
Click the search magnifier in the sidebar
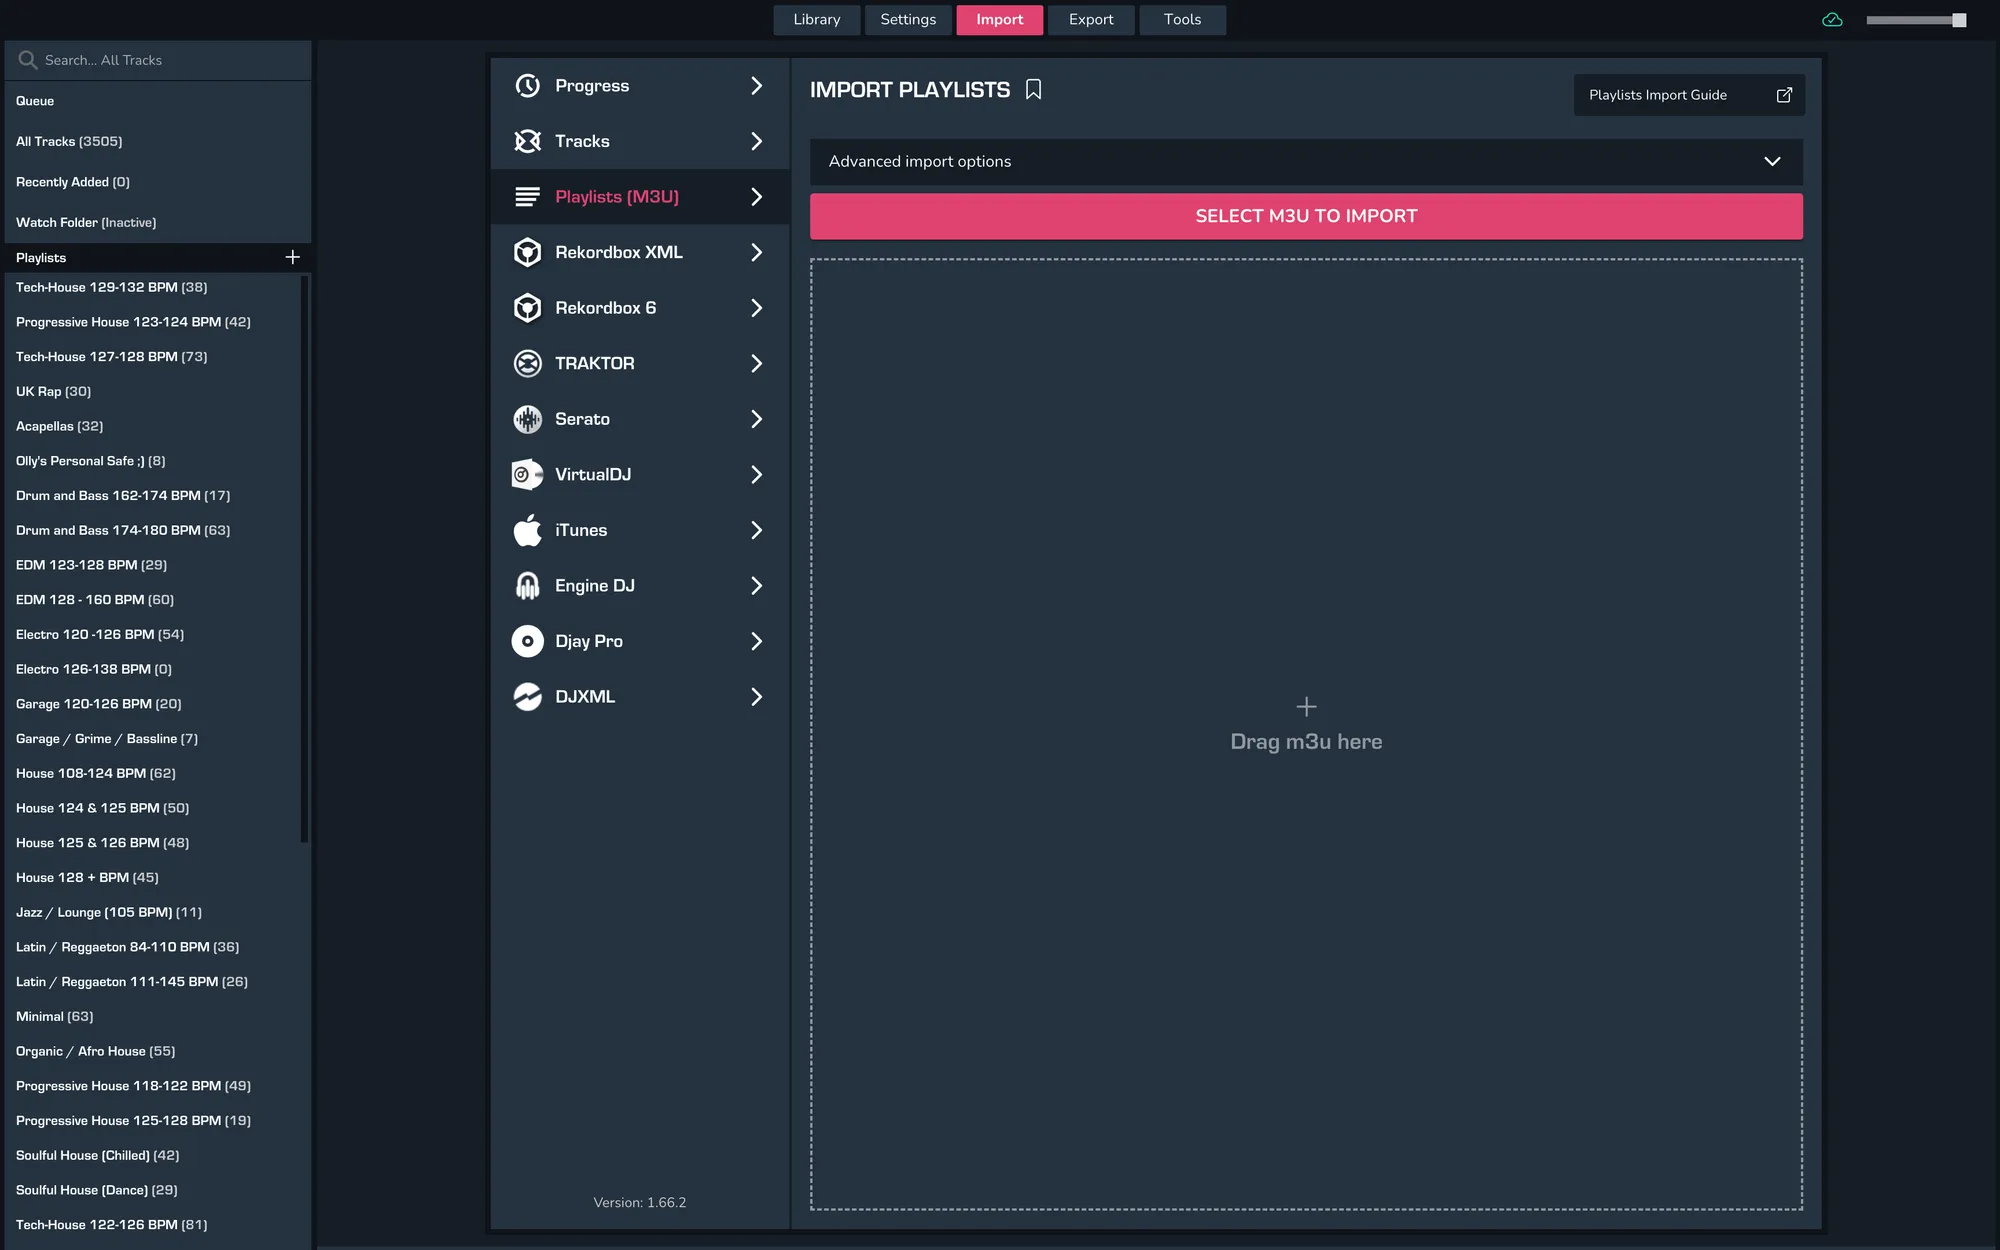coord(28,60)
